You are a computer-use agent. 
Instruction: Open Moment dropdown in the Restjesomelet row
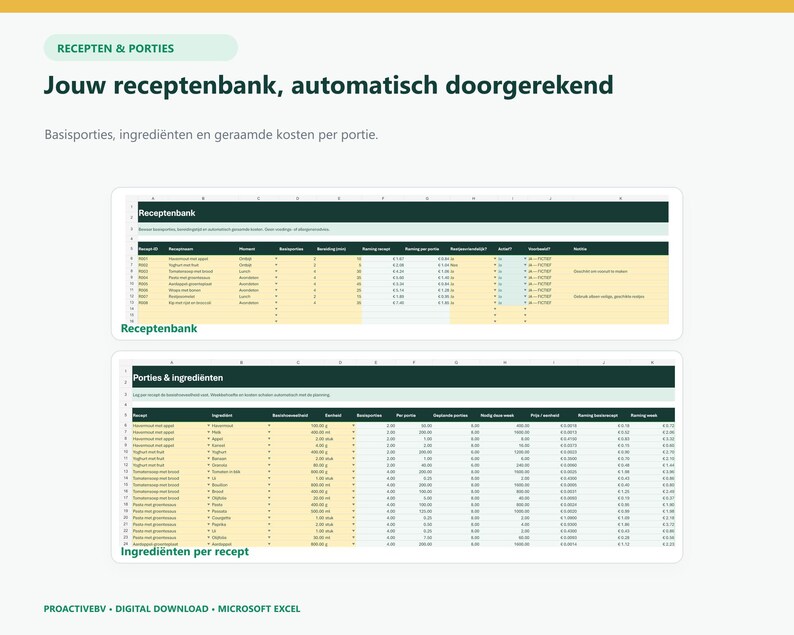click(276, 296)
